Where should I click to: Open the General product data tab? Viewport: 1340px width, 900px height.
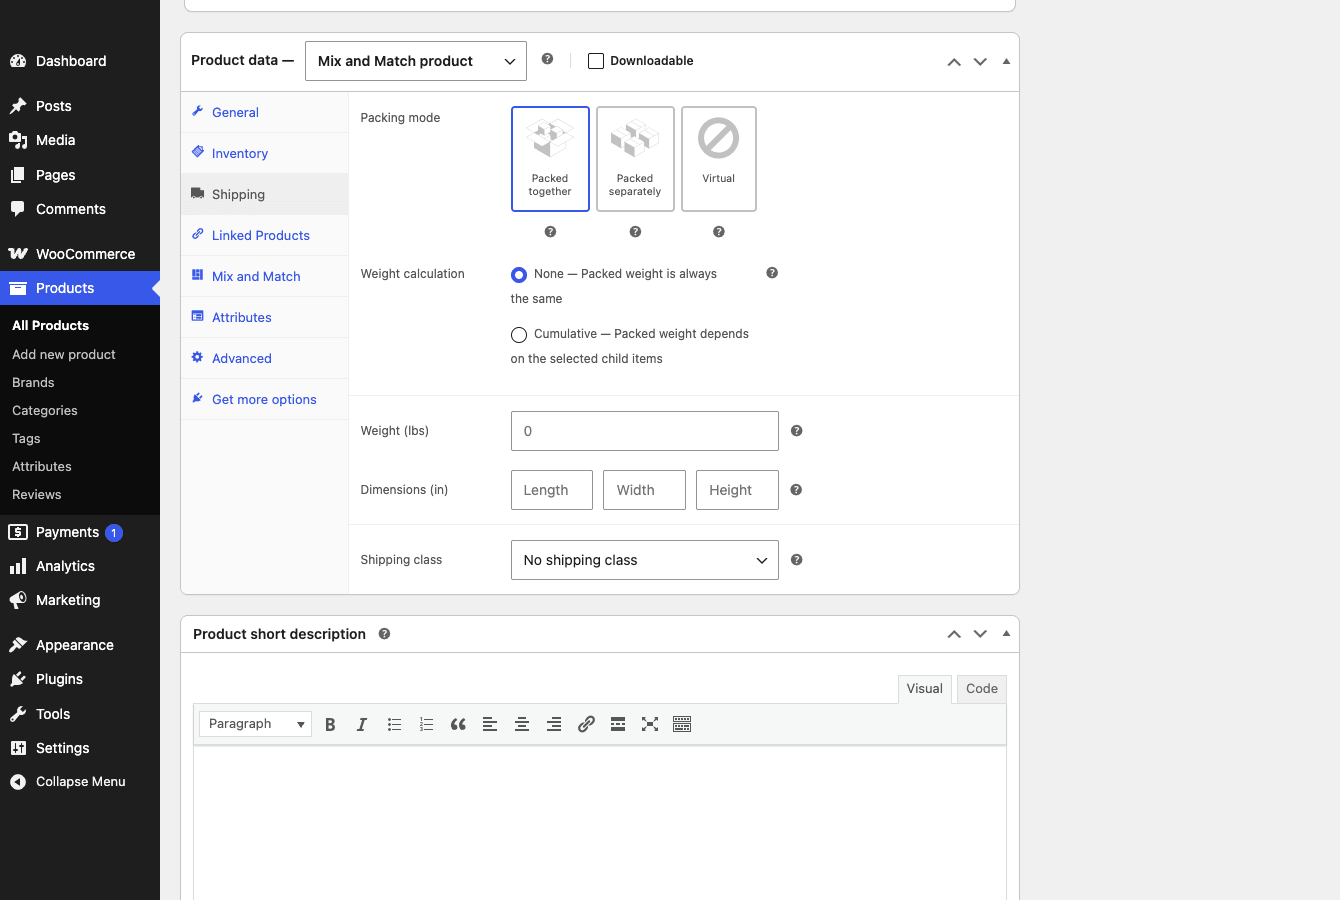tap(265, 112)
